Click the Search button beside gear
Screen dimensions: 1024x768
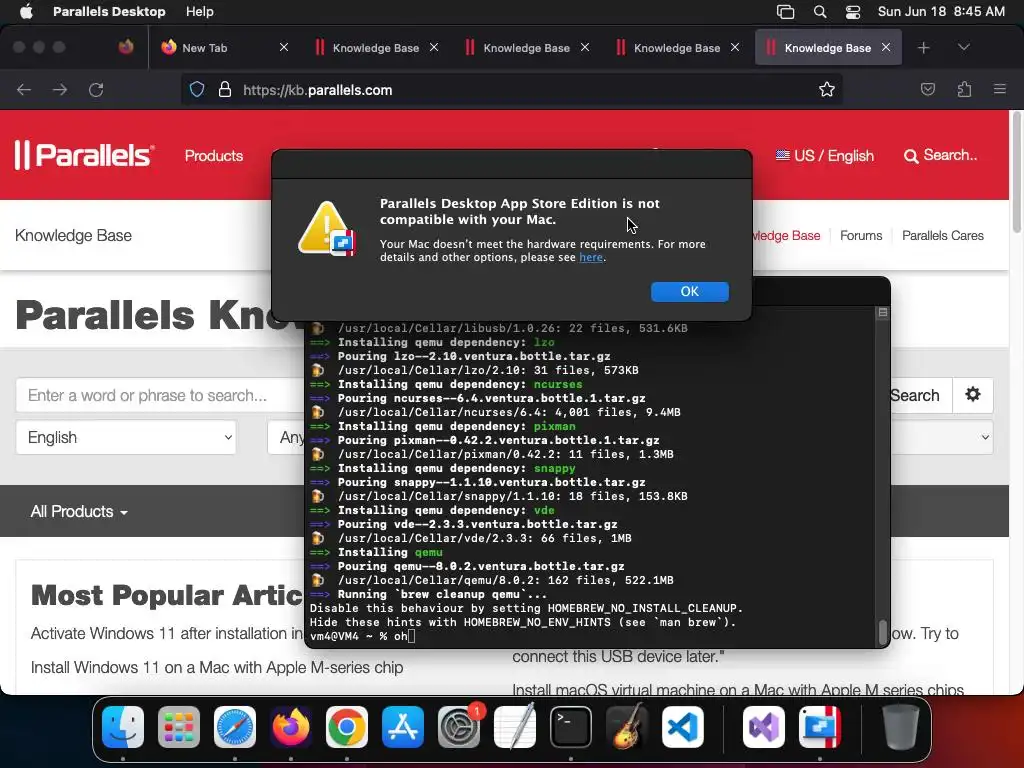920,395
